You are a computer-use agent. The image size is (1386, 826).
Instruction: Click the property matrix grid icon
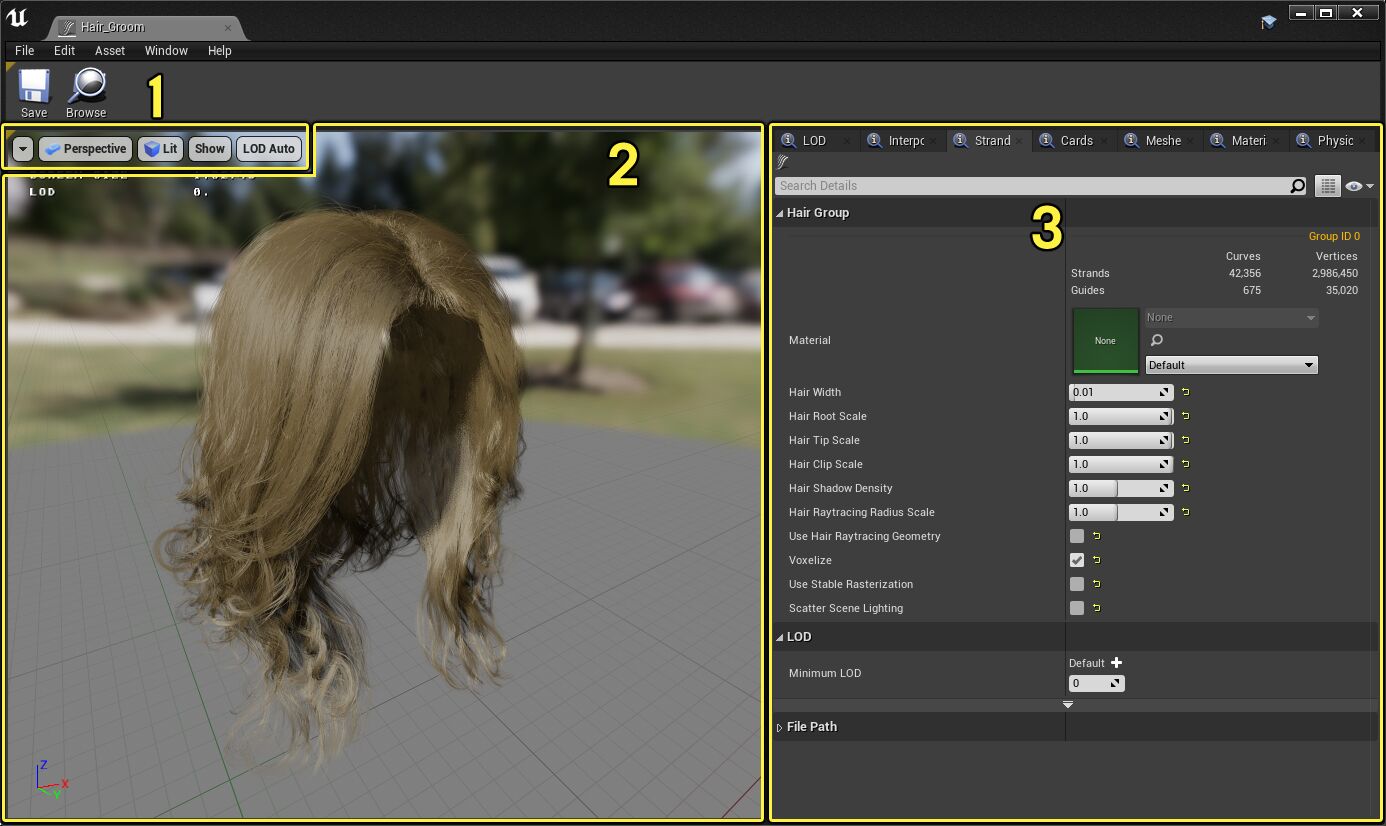click(1327, 186)
